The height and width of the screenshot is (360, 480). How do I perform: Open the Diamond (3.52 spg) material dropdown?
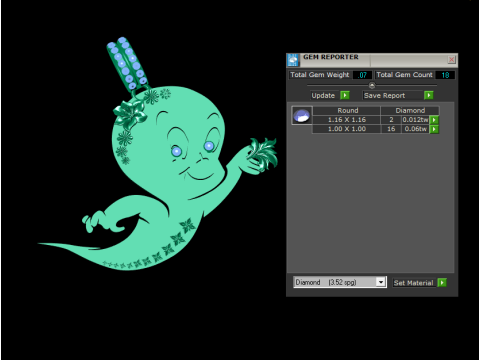coord(381,282)
